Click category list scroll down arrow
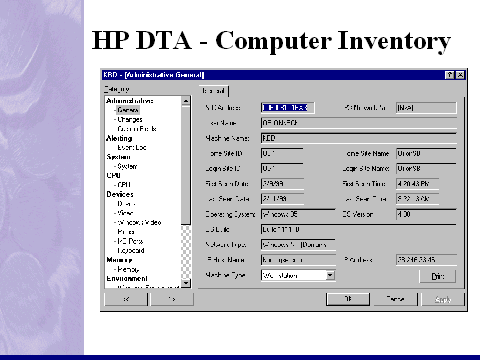The width and height of the screenshot is (480, 360). click(186, 283)
